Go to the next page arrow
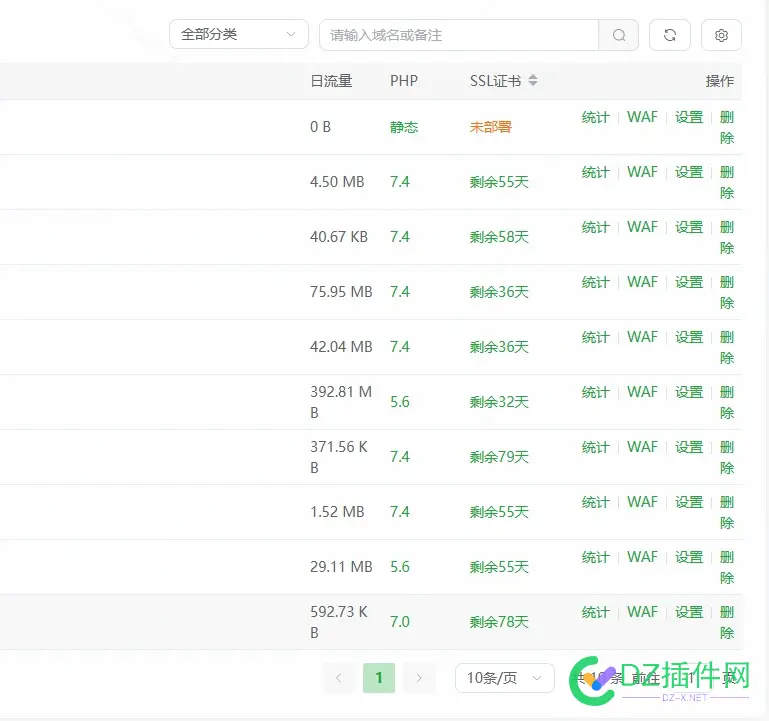The height and width of the screenshot is (721, 769). tap(419, 678)
